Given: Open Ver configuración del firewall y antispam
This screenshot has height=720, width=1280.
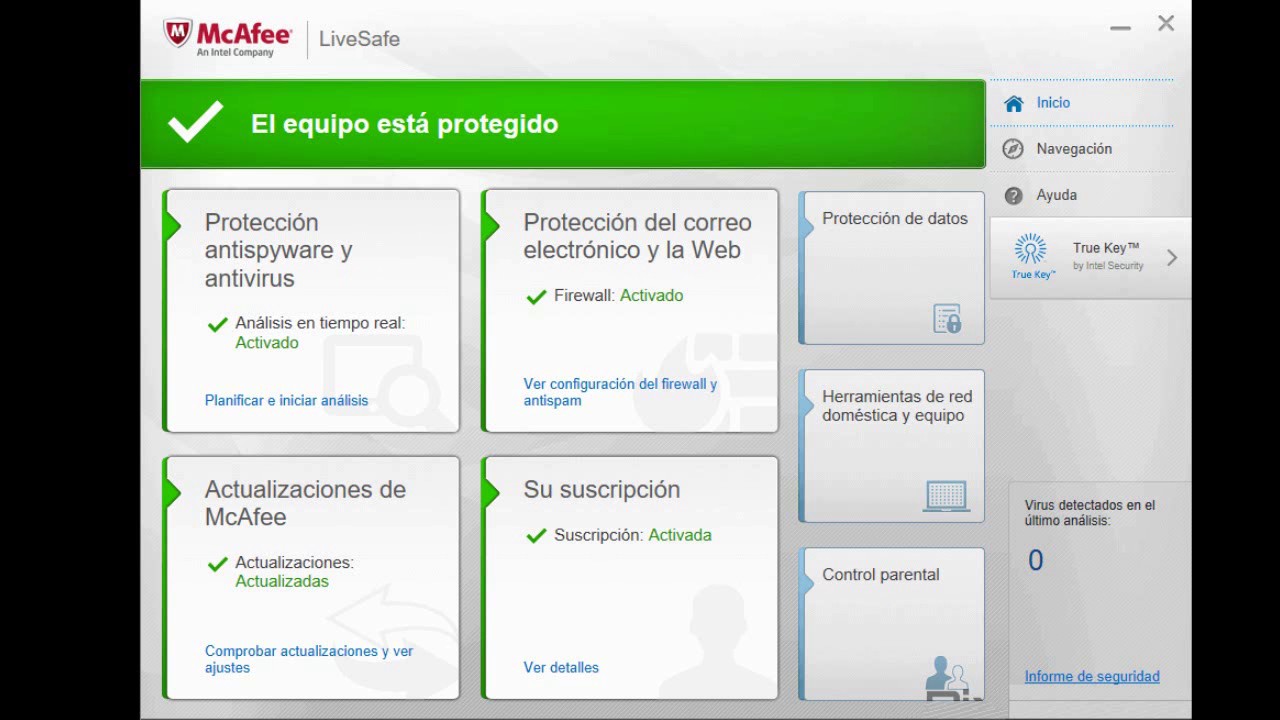Looking at the screenshot, I should coord(620,392).
